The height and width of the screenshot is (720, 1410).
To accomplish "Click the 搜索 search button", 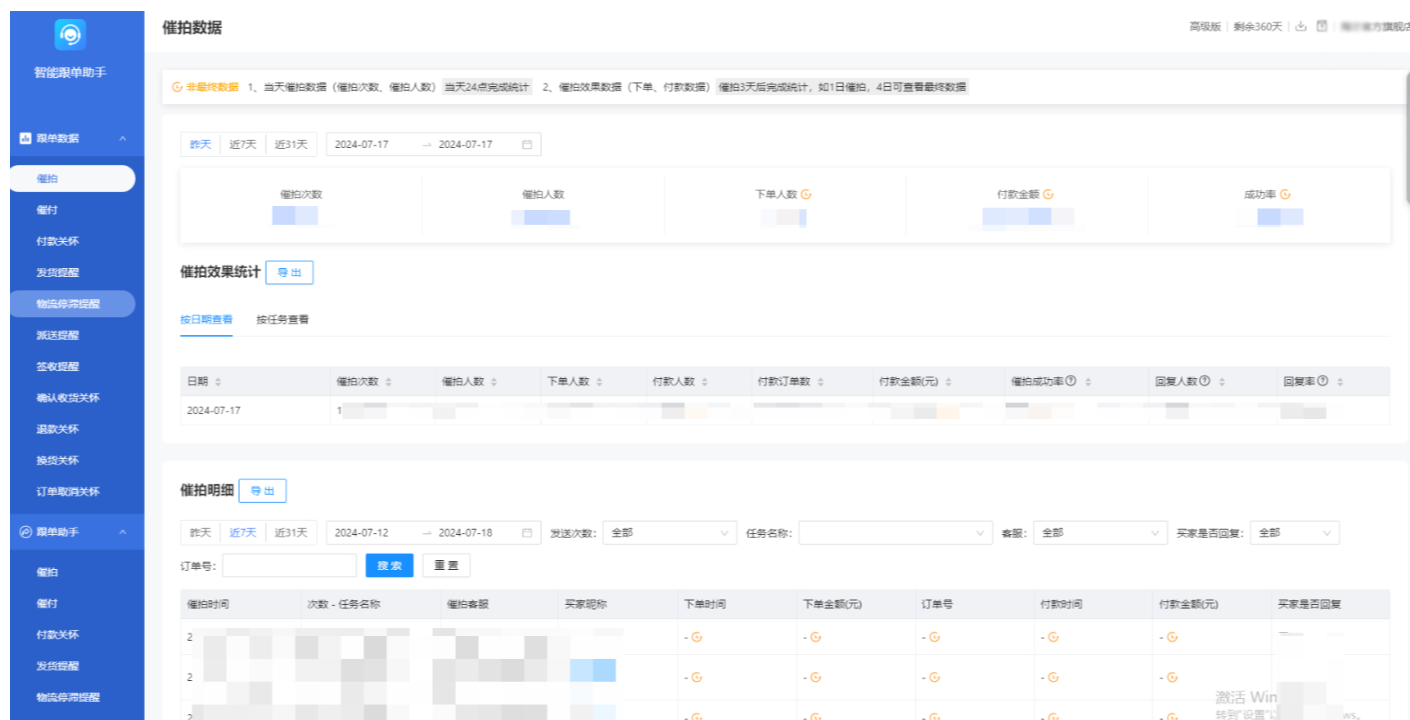I will click(389, 565).
